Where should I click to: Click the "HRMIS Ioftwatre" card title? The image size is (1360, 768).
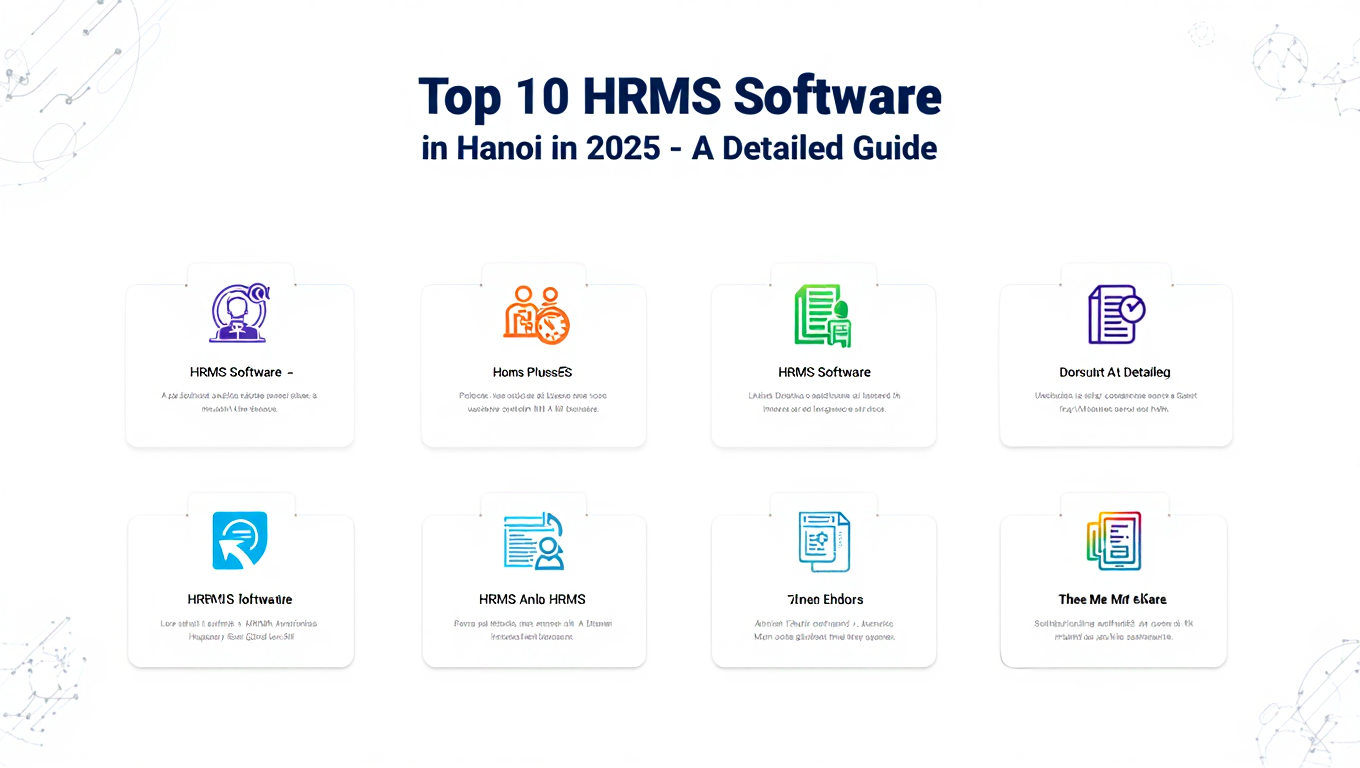tap(240, 599)
